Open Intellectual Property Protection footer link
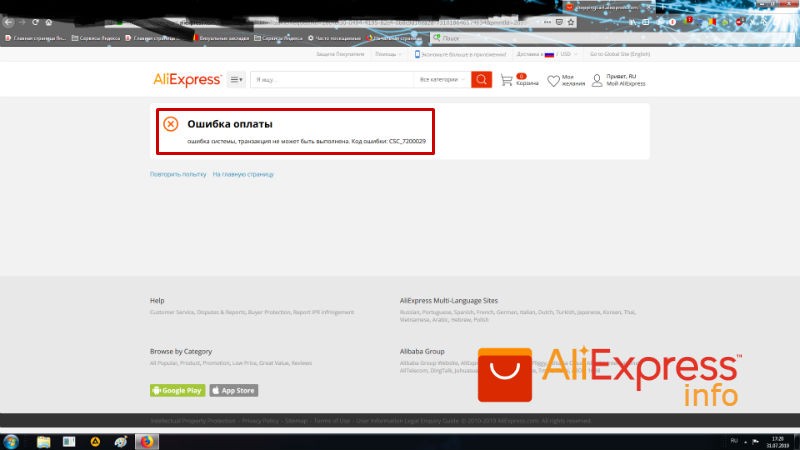 tap(193, 421)
